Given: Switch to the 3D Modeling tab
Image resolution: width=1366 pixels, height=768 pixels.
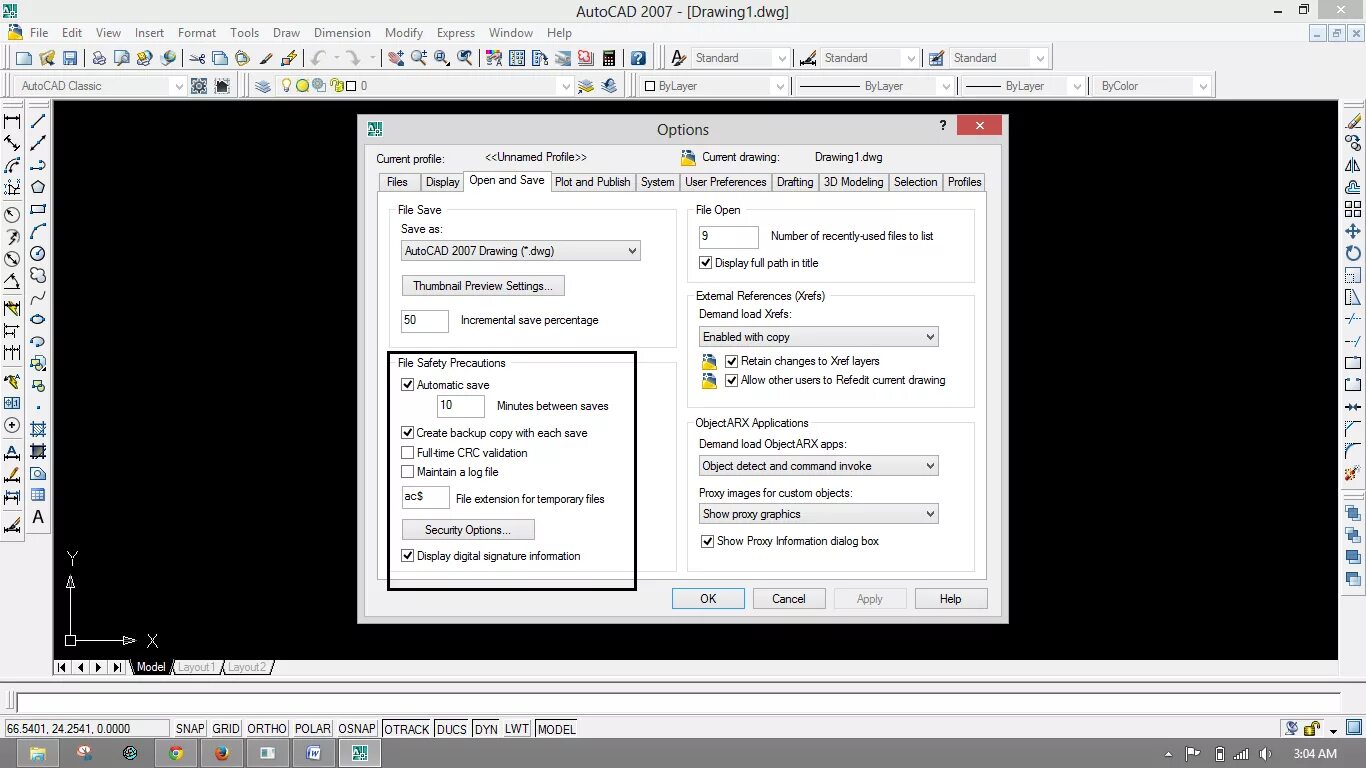Looking at the screenshot, I should [853, 182].
